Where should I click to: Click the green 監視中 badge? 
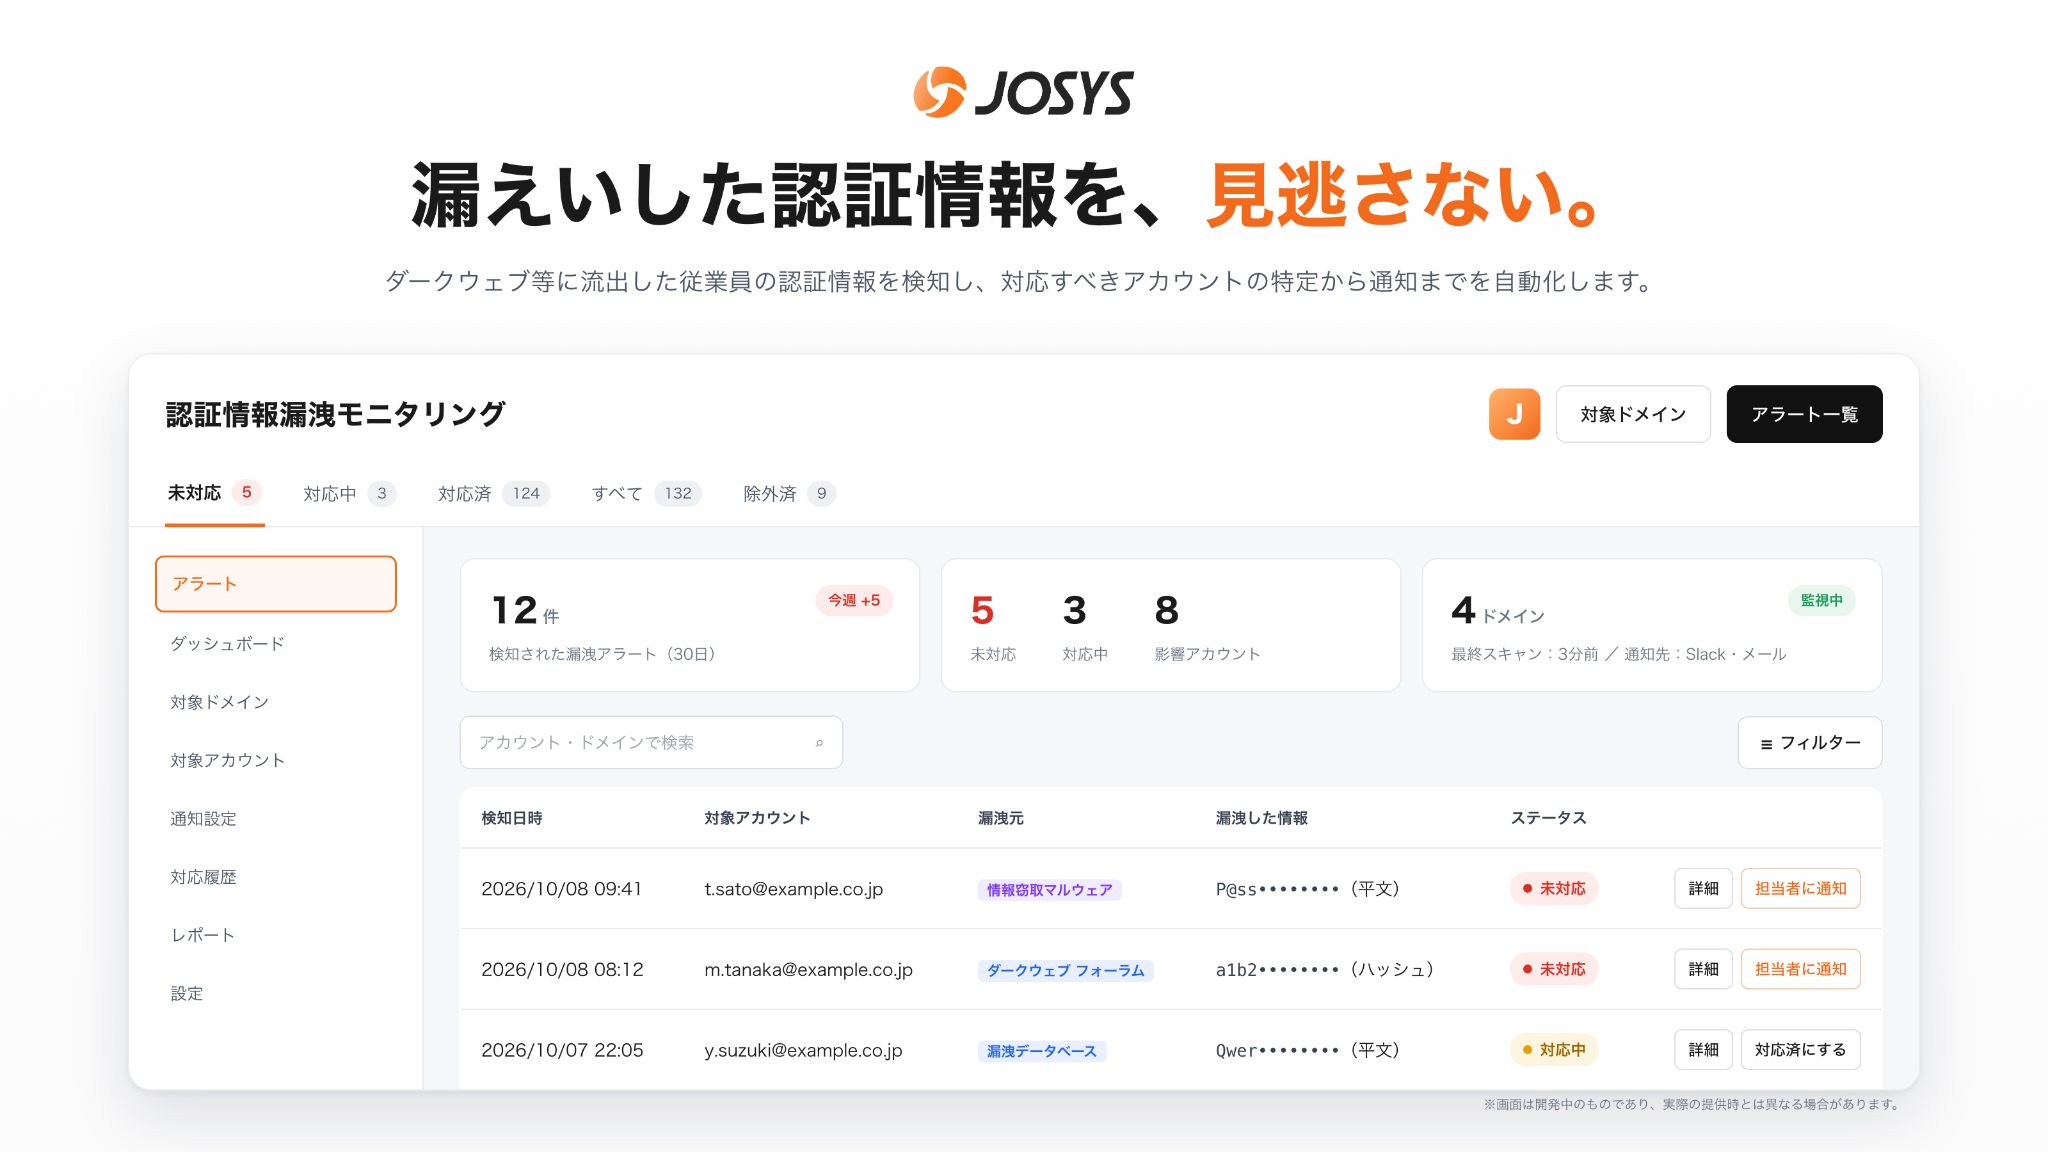point(1822,600)
